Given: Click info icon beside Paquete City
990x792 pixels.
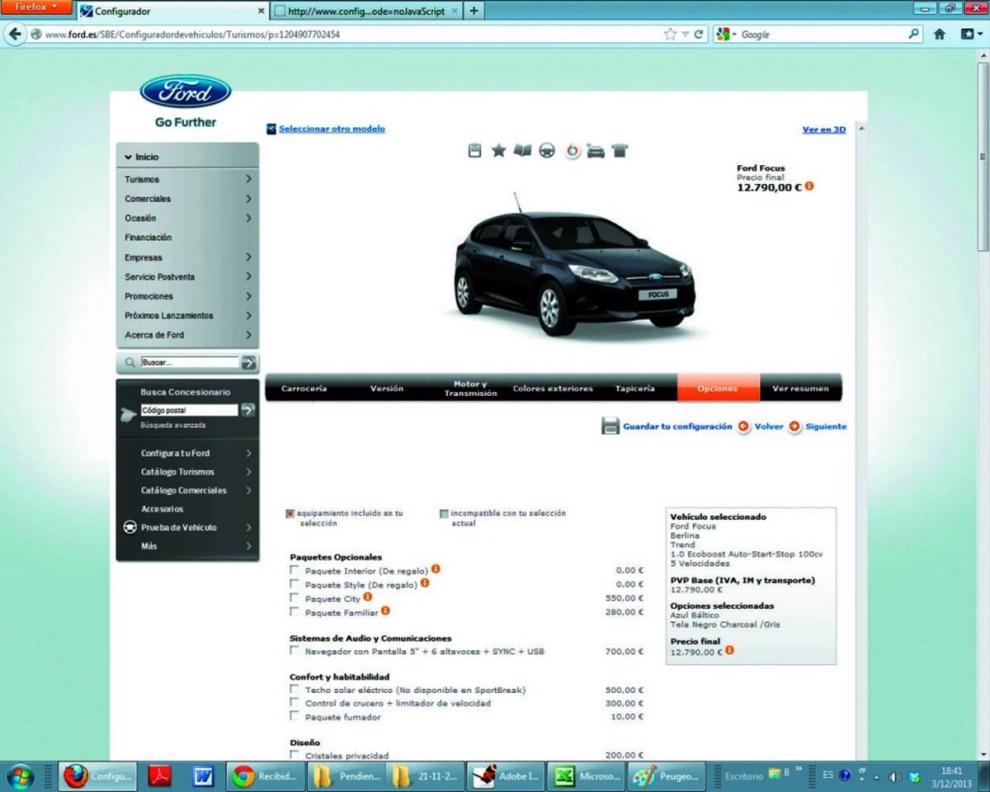Looking at the screenshot, I should point(367,597).
